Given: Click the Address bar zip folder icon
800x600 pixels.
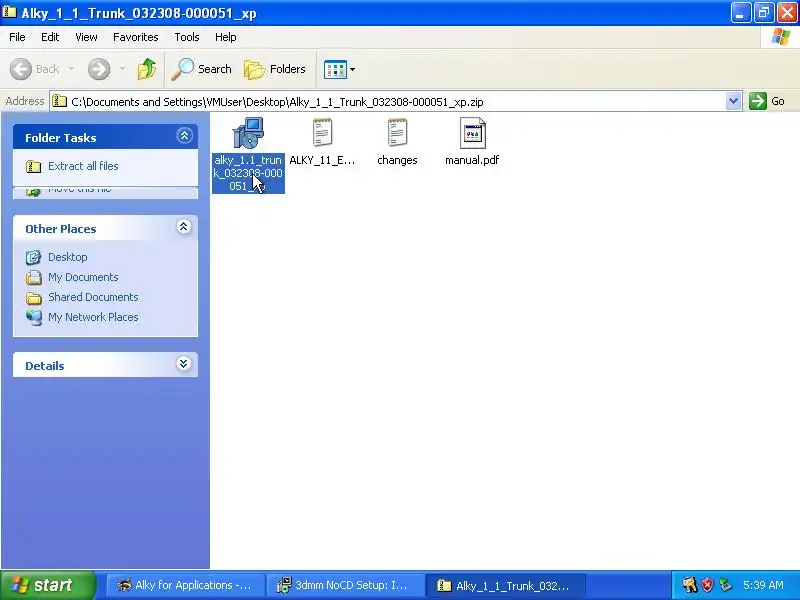Looking at the screenshot, I should pos(60,101).
